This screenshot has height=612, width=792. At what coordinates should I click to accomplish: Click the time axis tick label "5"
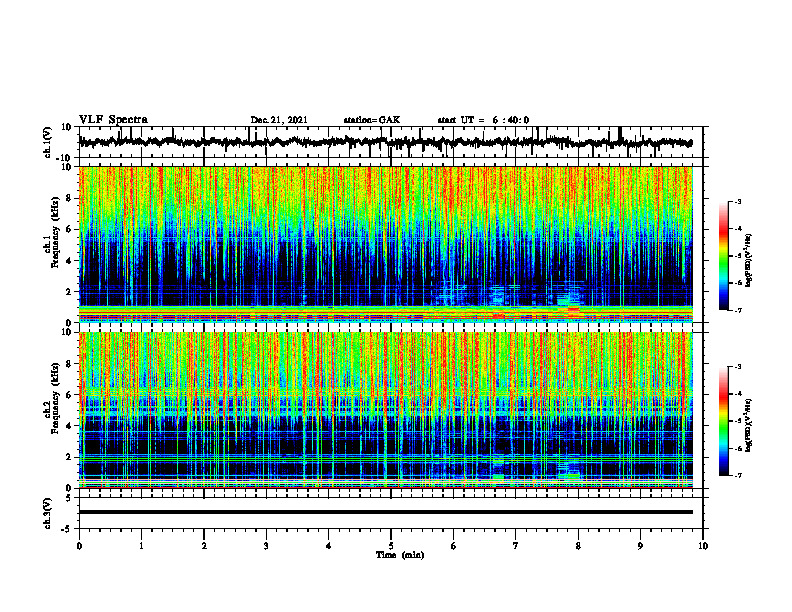pyautogui.click(x=391, y=546)
